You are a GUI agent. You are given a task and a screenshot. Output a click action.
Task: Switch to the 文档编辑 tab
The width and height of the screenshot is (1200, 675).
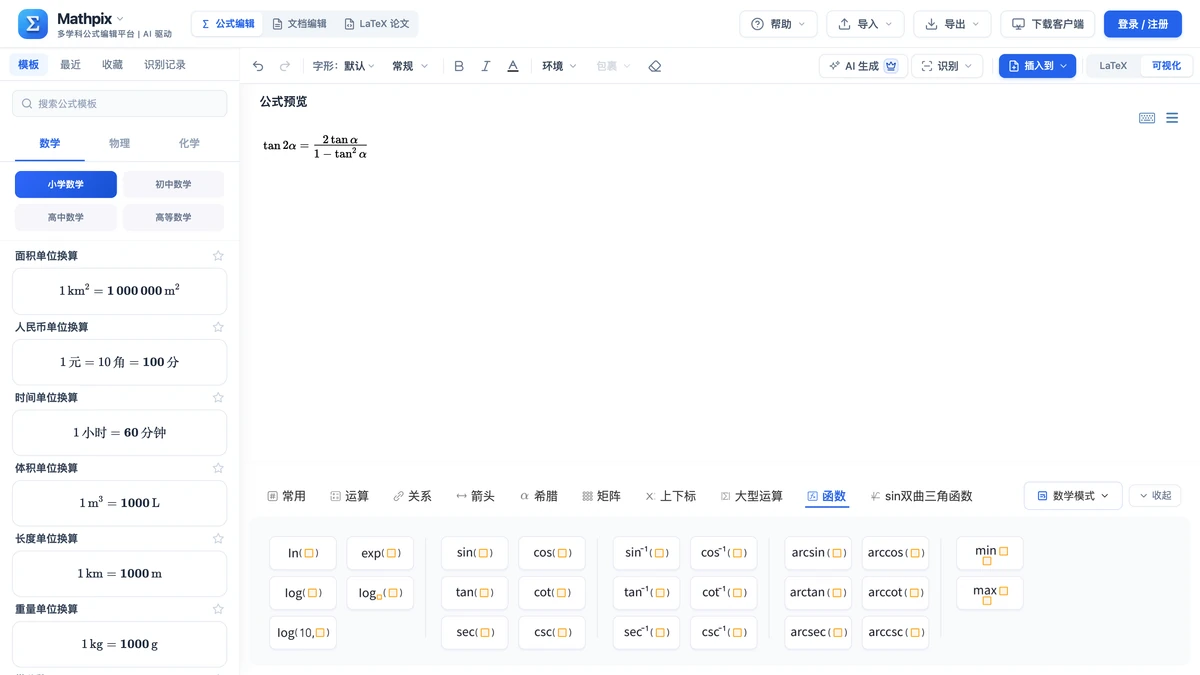299,24
